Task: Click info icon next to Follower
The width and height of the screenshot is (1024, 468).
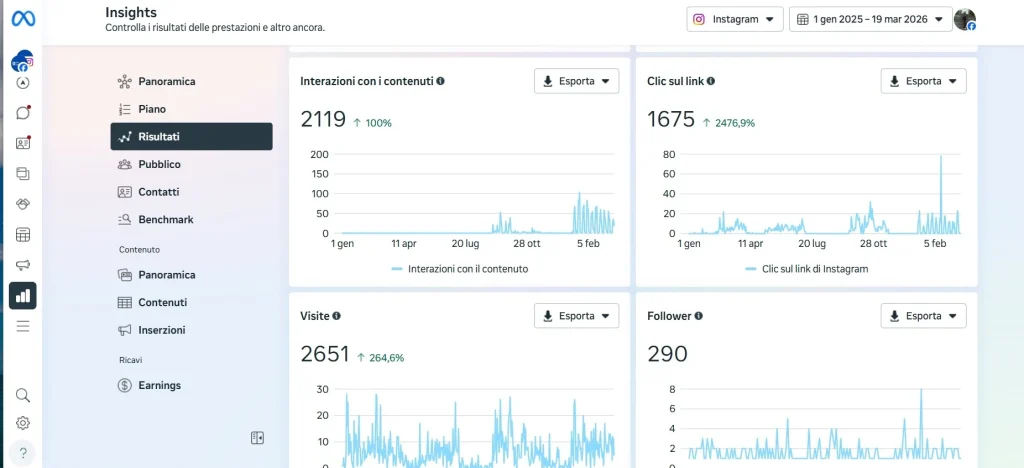Action: pyautogui.click(x=699, y=316)
